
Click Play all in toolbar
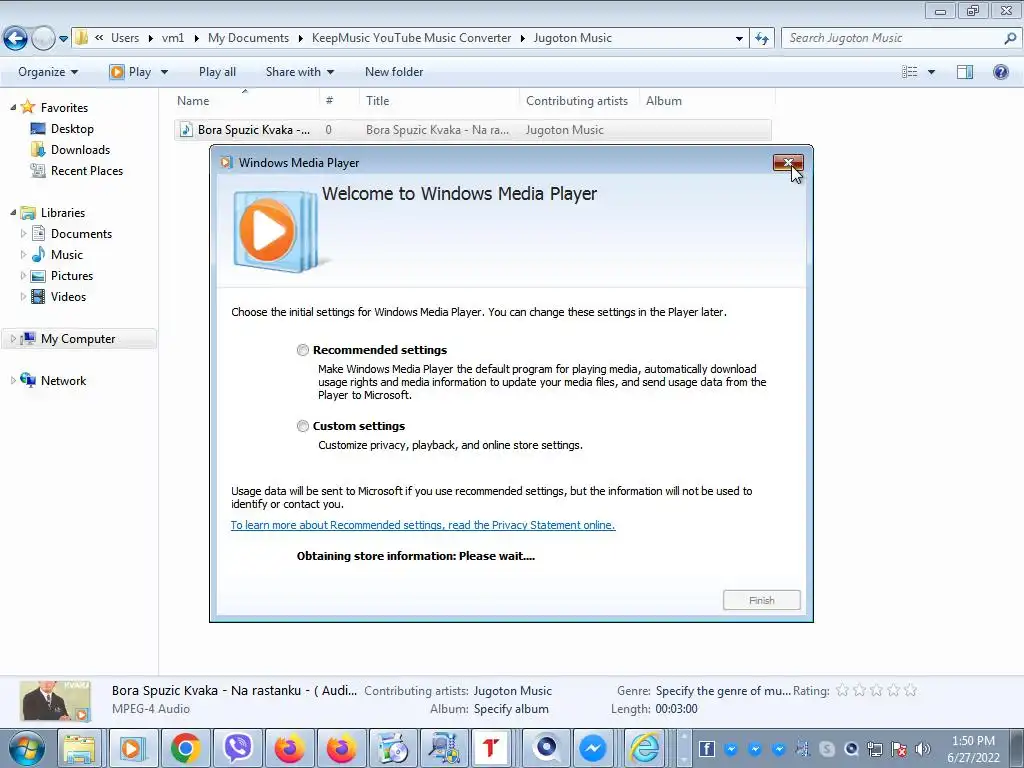[217, 72]
